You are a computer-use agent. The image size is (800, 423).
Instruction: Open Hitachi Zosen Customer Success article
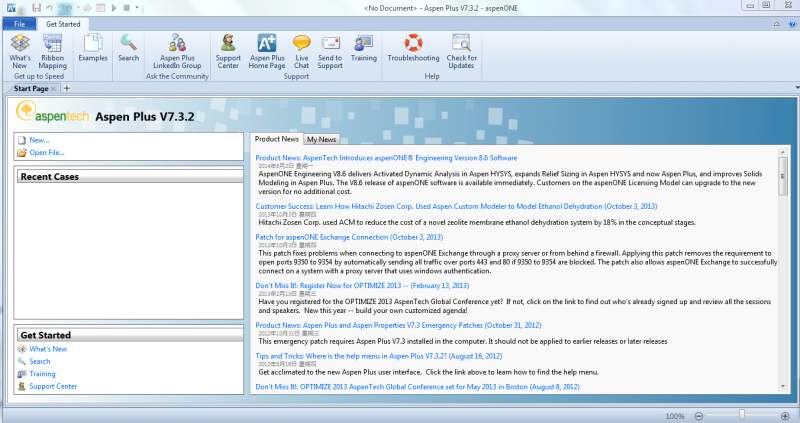(x=456, y=207)
